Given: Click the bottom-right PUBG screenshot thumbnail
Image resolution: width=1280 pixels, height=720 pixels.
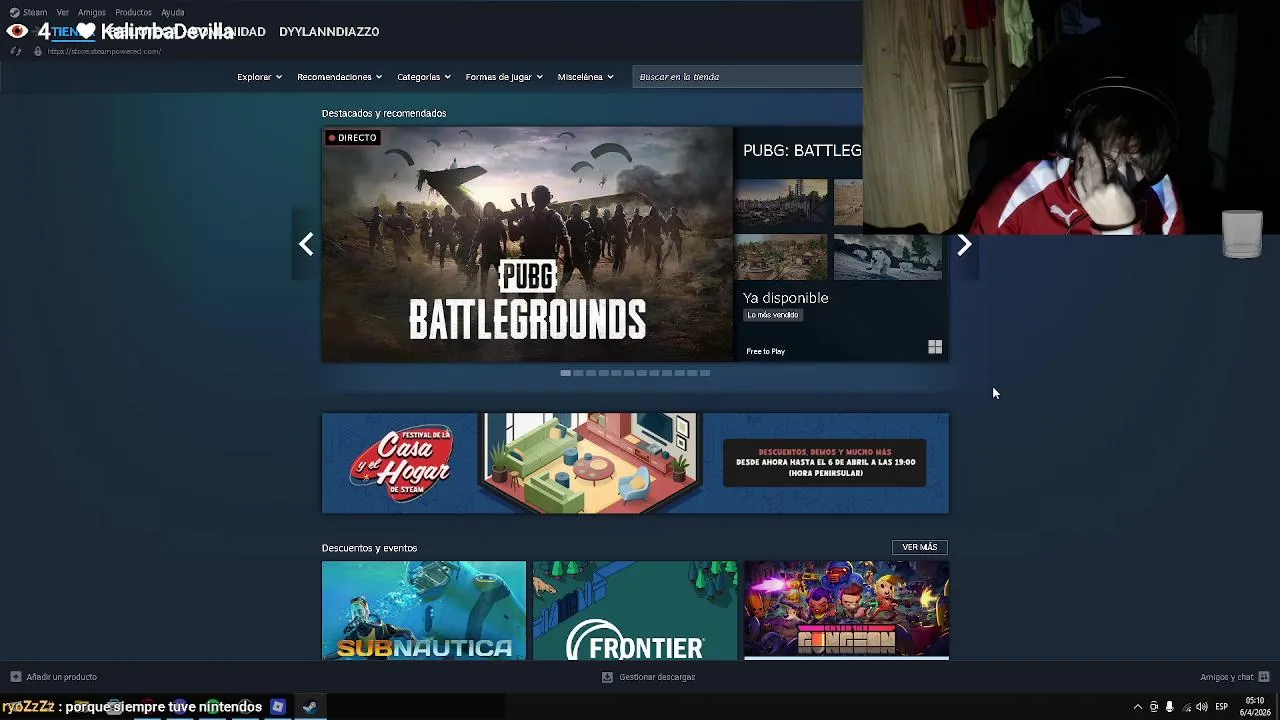Looking at the screenshot, I should click(x=887, y=257).
